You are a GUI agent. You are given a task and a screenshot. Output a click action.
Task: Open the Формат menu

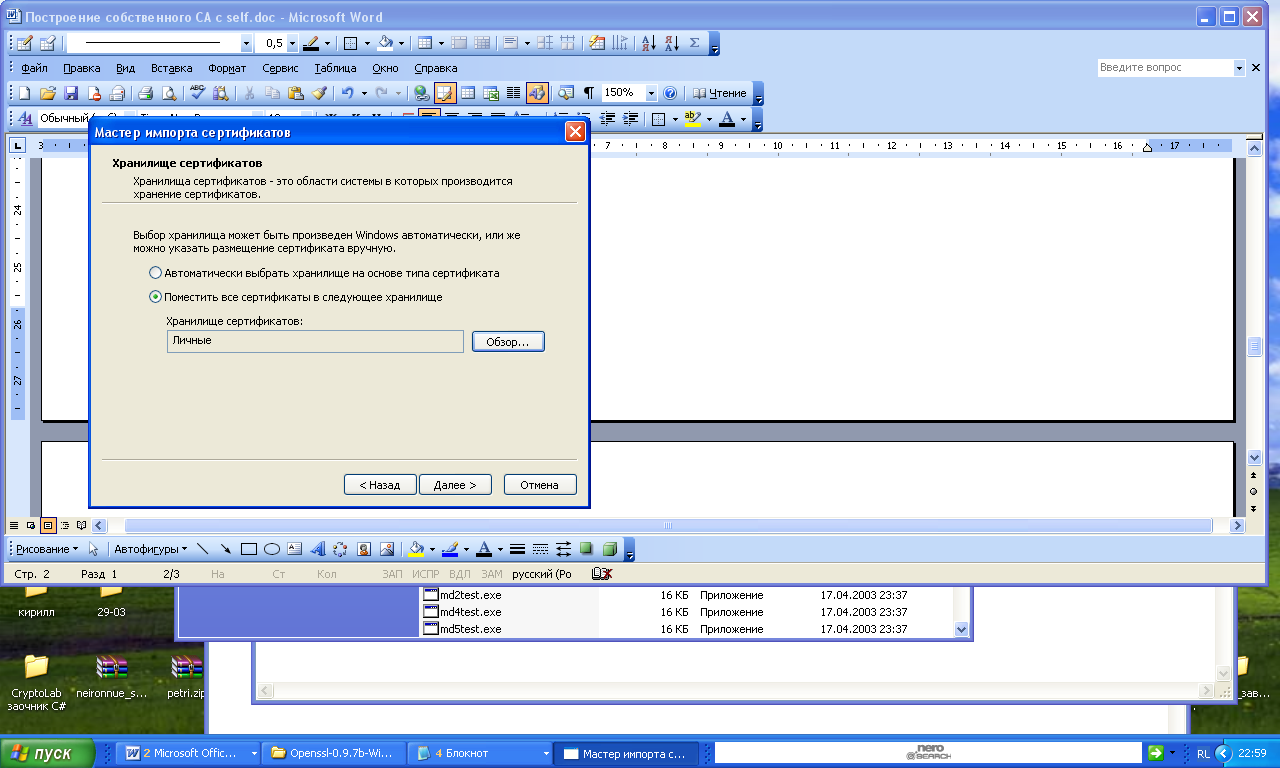(227, 69)
